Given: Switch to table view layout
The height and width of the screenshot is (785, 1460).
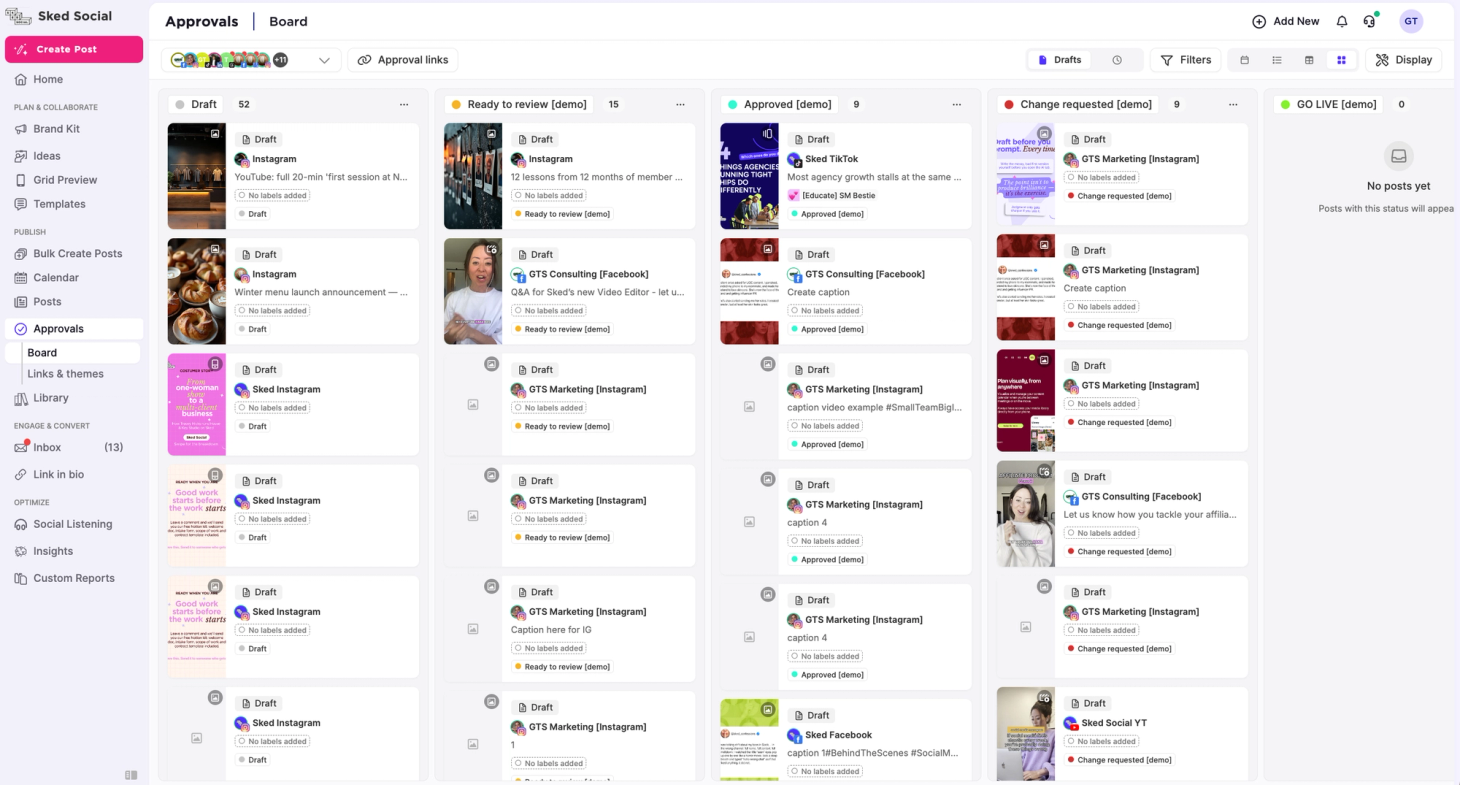Looking at the screenshot, I should [1309, 60].
